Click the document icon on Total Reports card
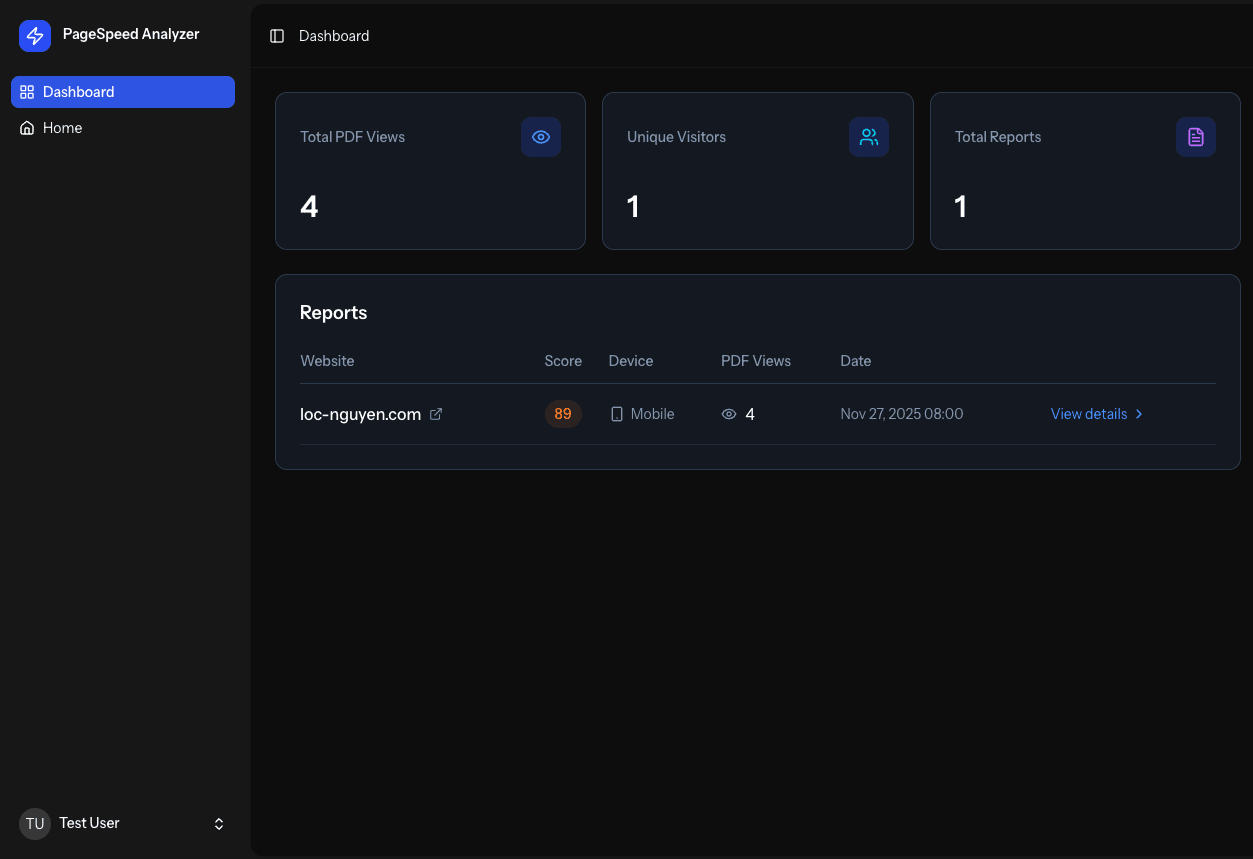Image resolution: width=1253 pixels, height=859 pixels. click(x=1195, y=137)
